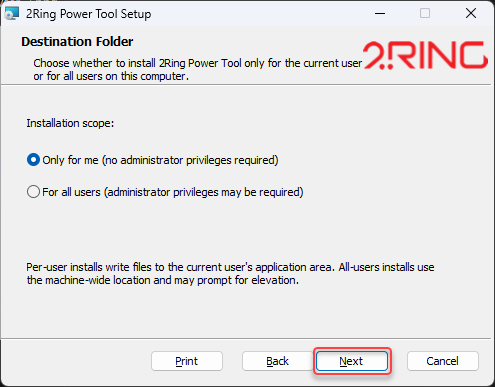The height and width of the screenshot is (387, 495).
Task: Click the Print button
Action: tap(187, 361)
